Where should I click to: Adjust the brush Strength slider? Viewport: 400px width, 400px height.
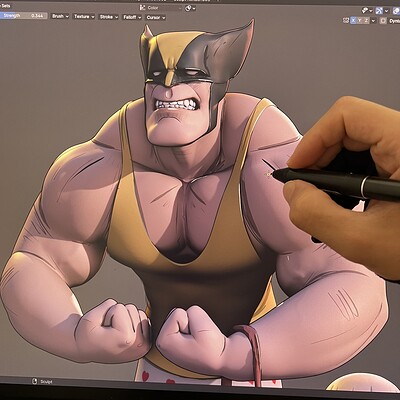tap(23, 16)
